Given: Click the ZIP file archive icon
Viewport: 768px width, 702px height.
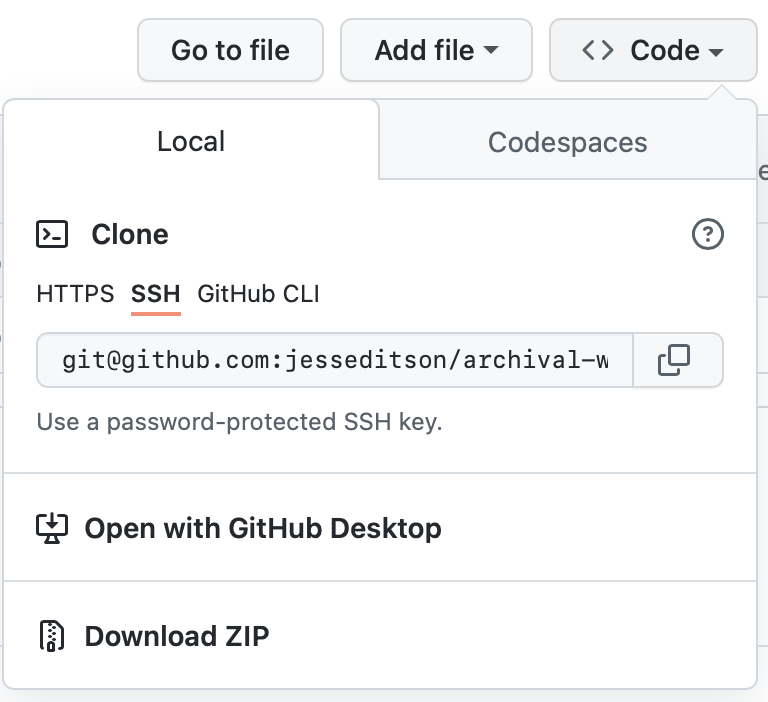Looking at the screenshot, I should tap(52, 636).
